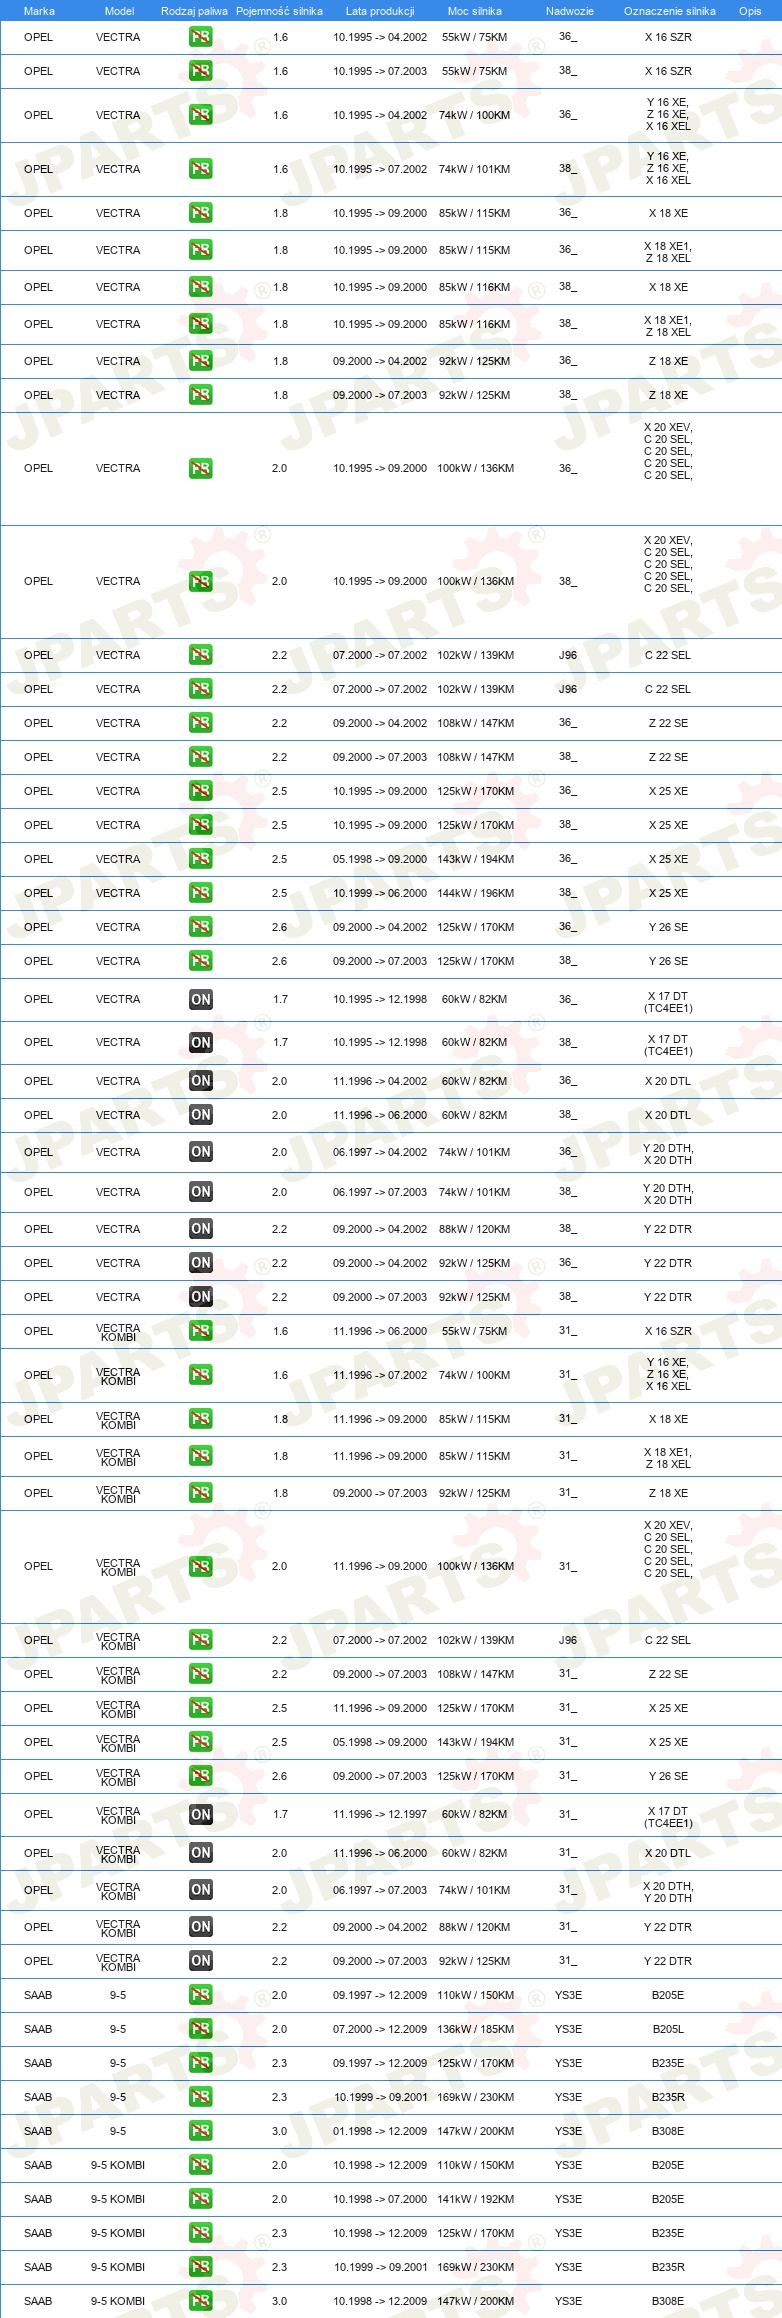This screenshot has width=782, height=2318.
Task: Click the date cell '11.1996 -> 12.1997'
Action: click(380, 1814)
